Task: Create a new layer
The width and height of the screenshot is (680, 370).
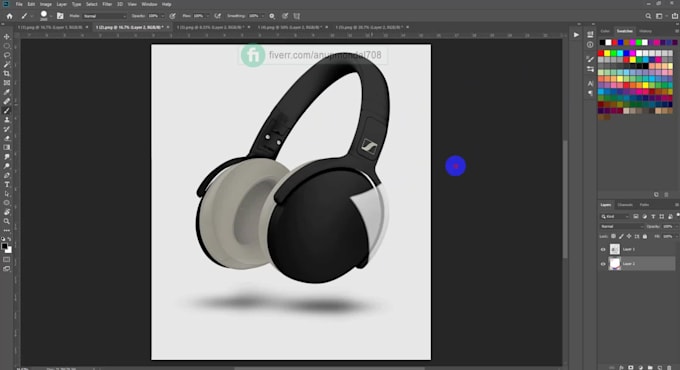Action: (660, 367)
